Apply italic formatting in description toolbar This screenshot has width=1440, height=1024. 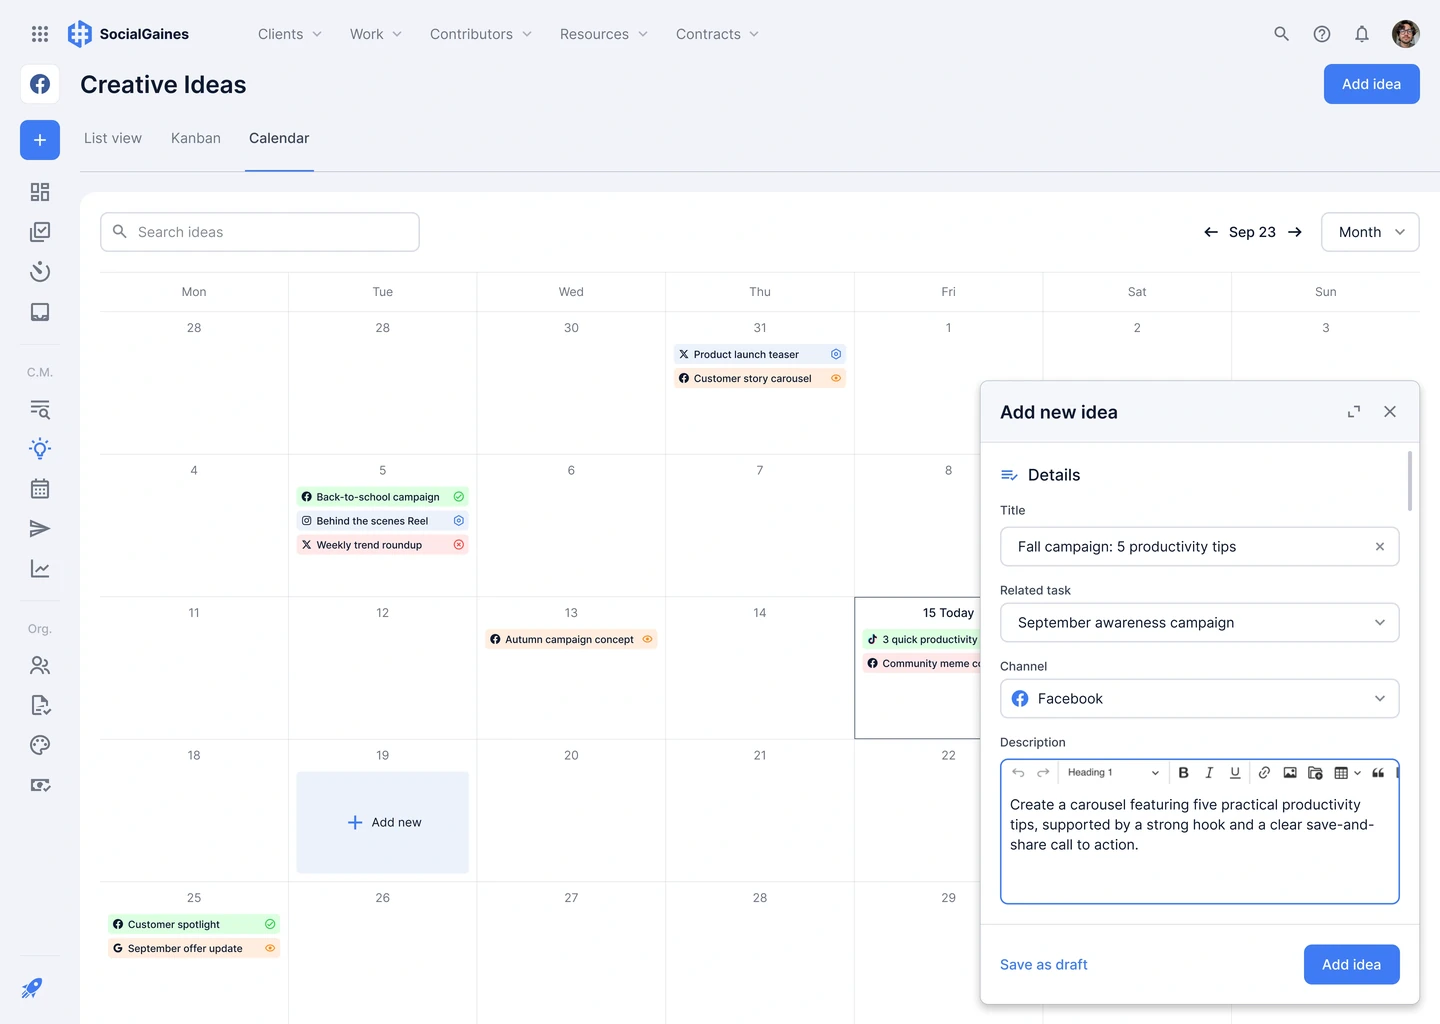coord(1209,773)
